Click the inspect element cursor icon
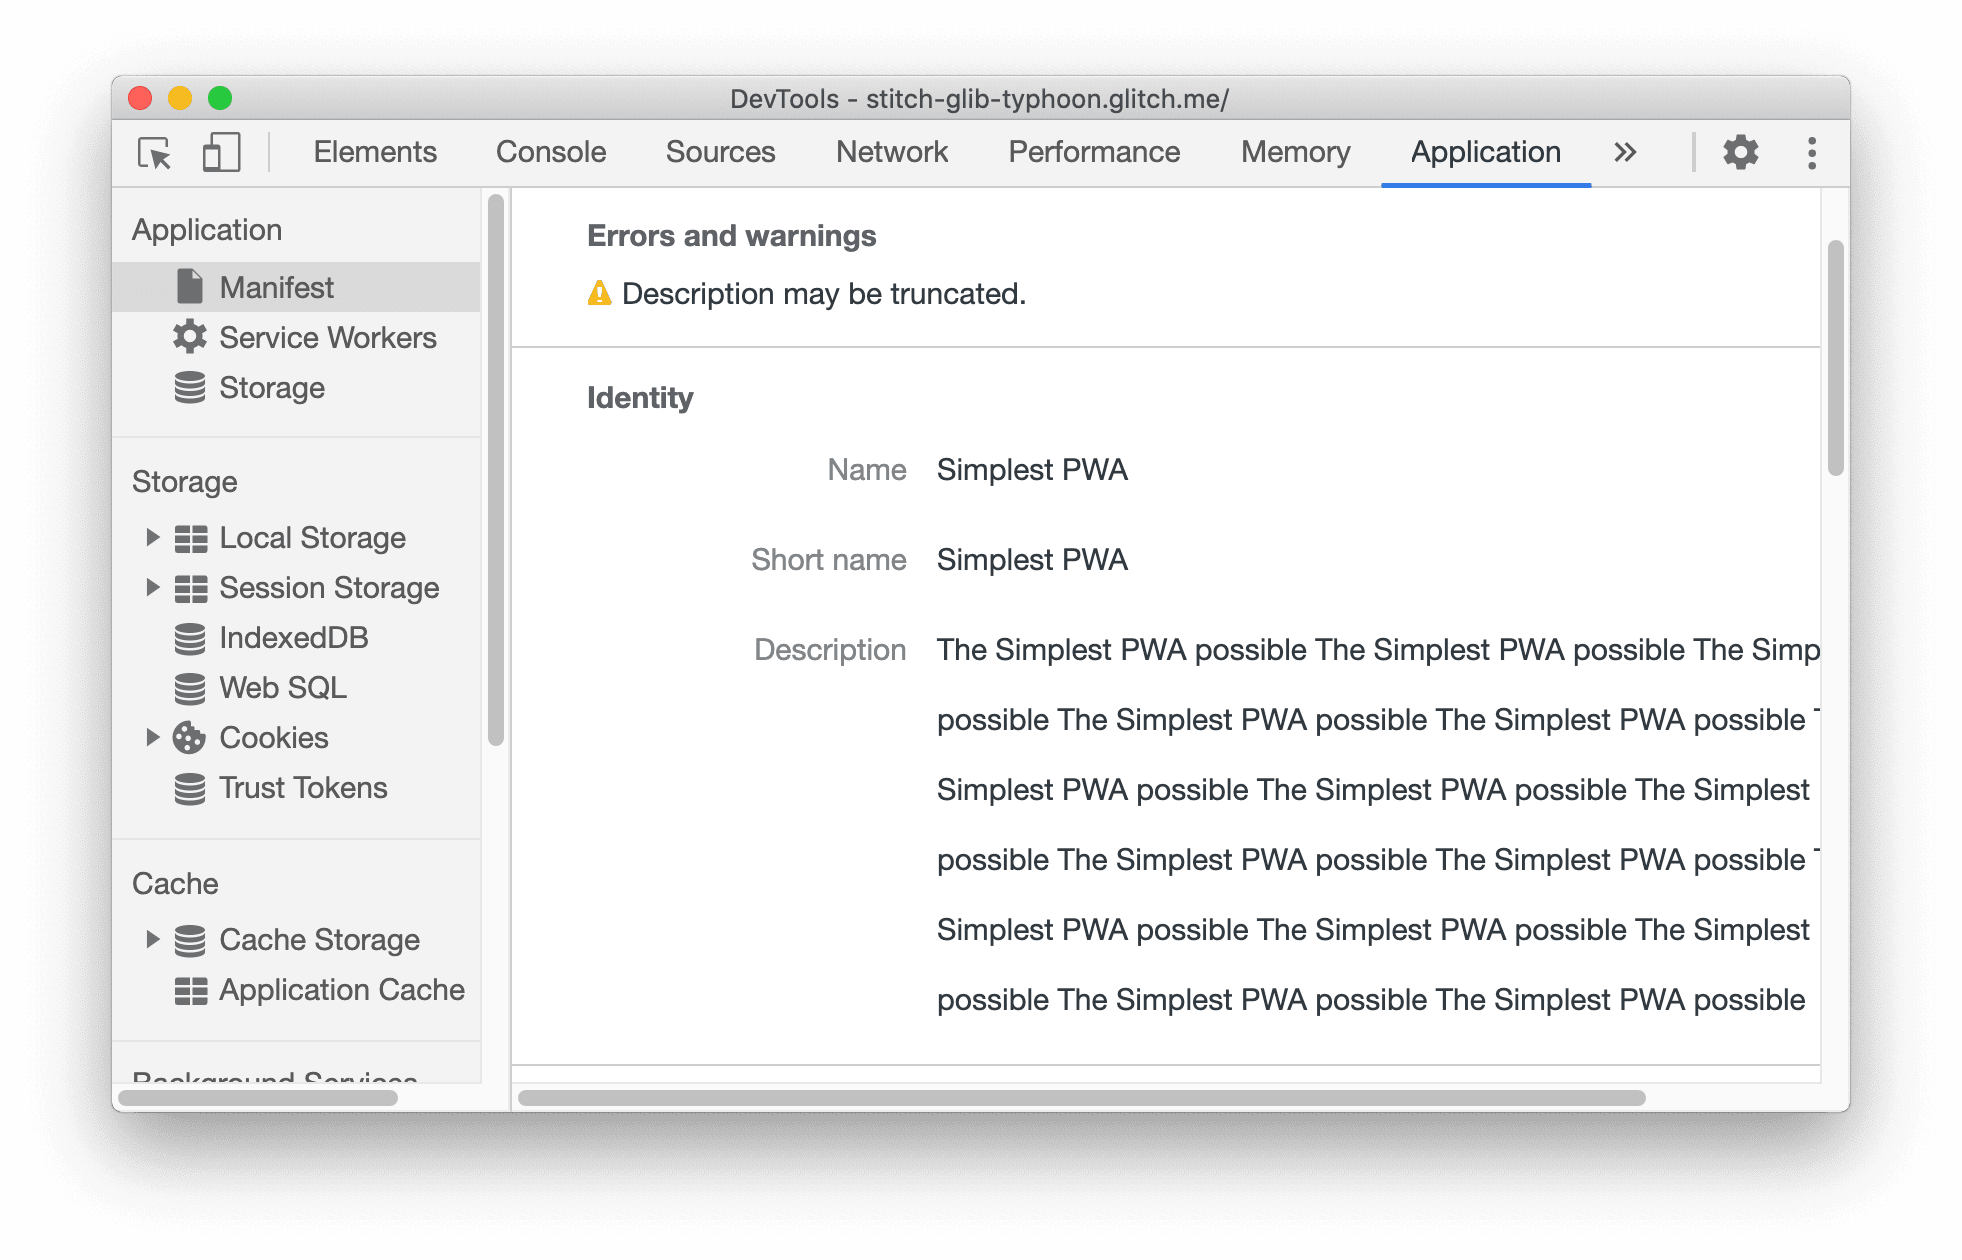This screenshot has height=1260, width=1962. click(x=154, y=152)
